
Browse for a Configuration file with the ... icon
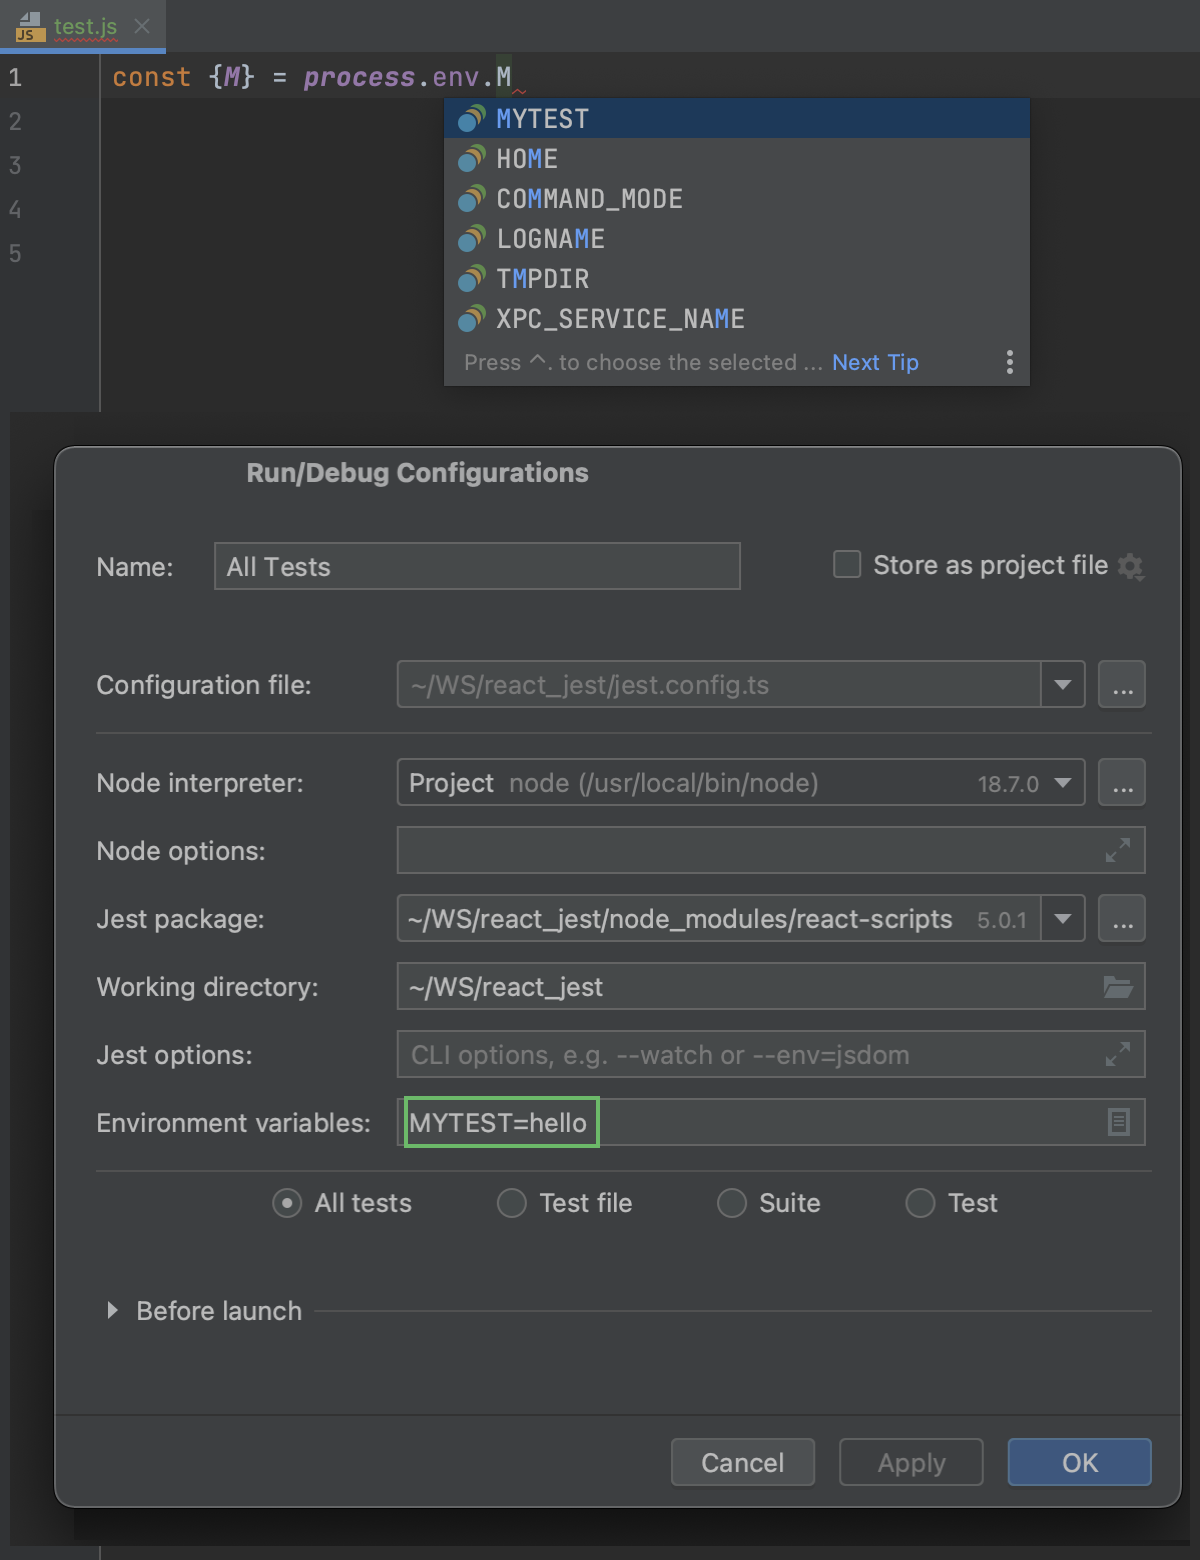(x=1121, y=684)
